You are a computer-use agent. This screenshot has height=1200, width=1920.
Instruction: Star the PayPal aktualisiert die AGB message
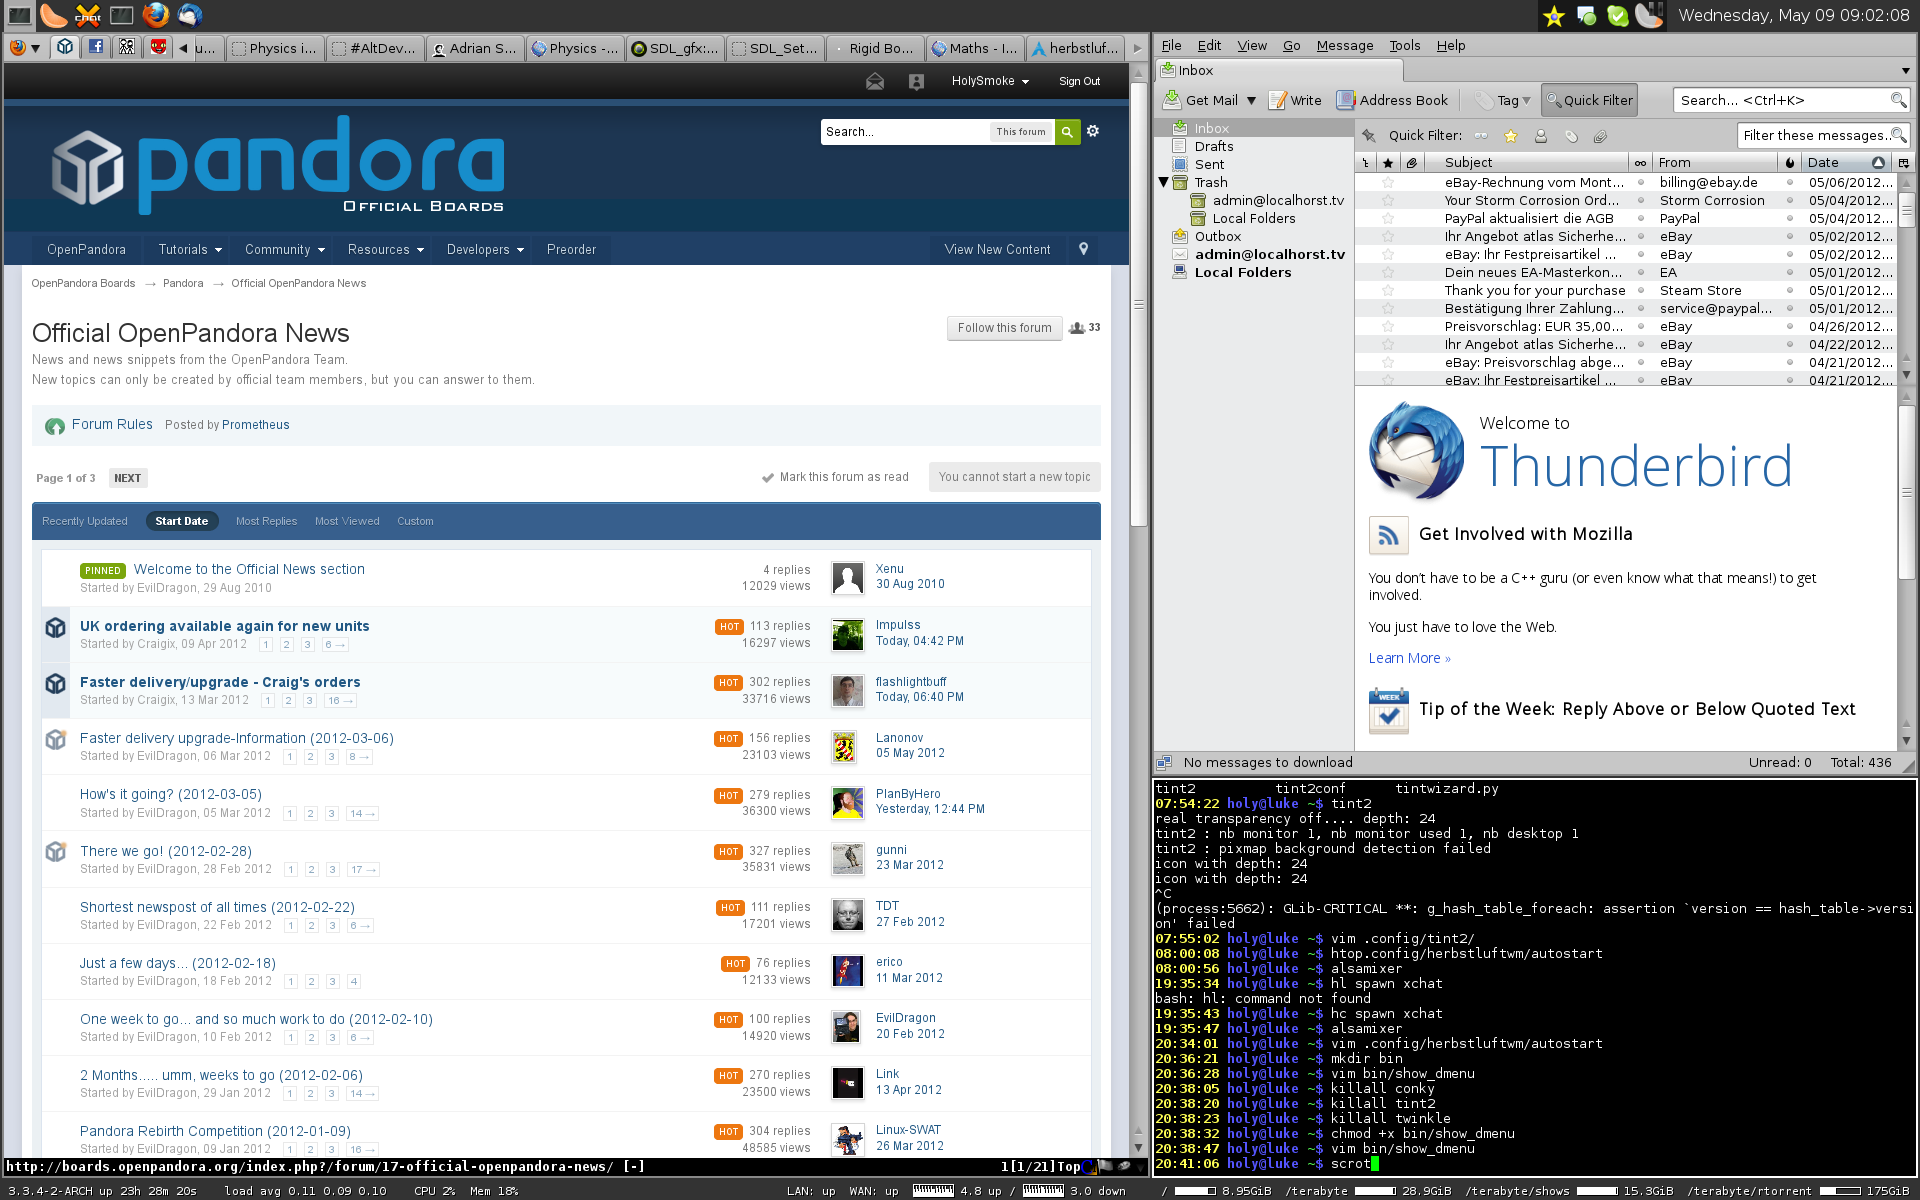pos(1387,218)
